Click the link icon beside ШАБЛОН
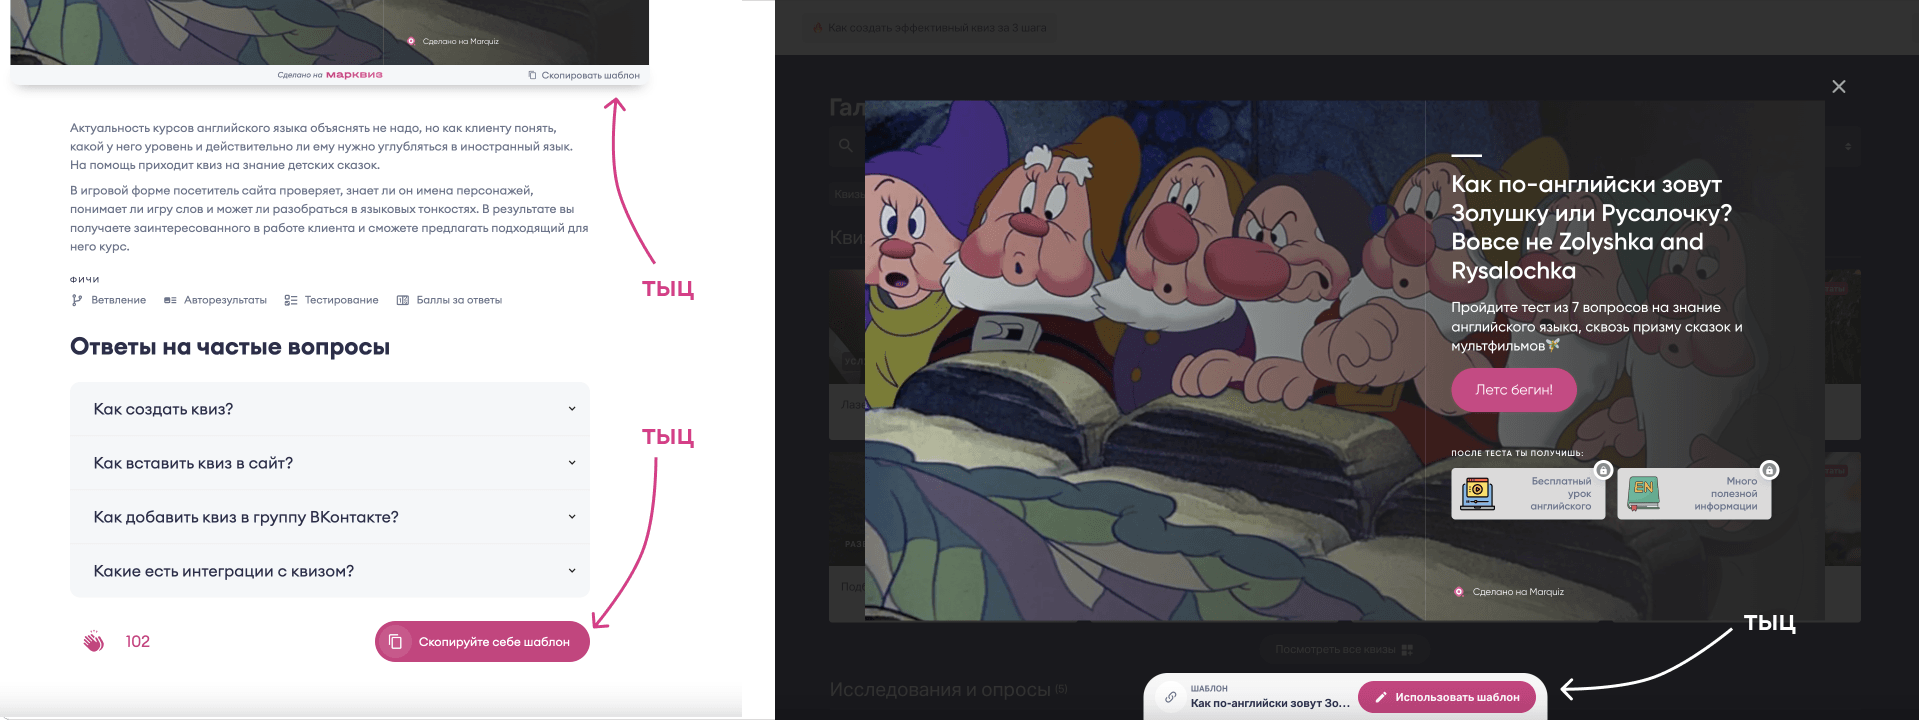This screenshot has height=720, width=1919. coord(1170,697)
